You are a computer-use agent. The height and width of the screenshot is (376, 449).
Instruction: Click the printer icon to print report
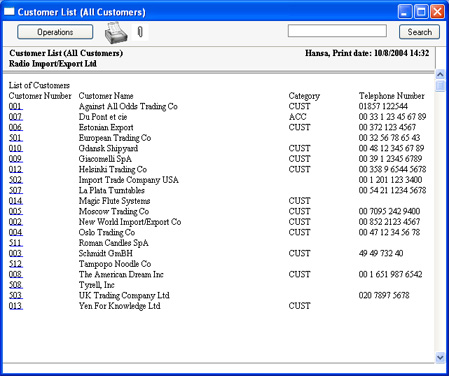pyautogui.click(x=116, y=32)
